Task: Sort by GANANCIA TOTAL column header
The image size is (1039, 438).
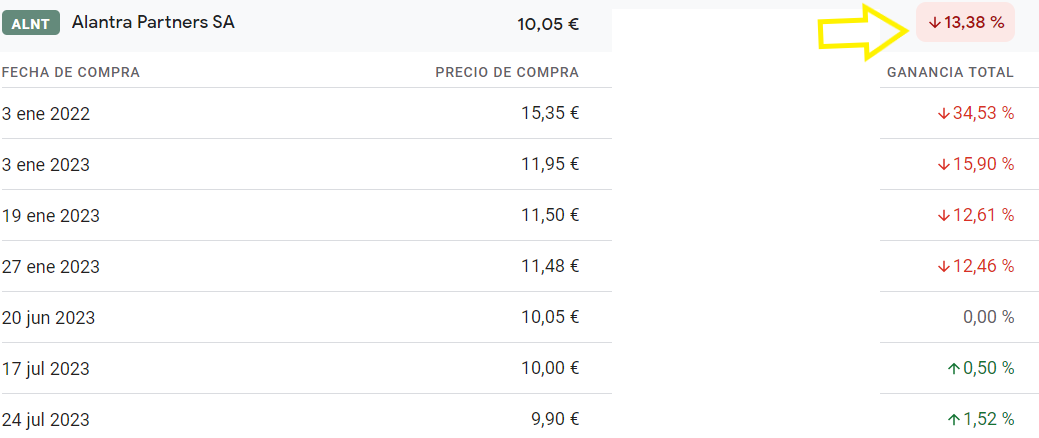Action: (x=950, y=72)
